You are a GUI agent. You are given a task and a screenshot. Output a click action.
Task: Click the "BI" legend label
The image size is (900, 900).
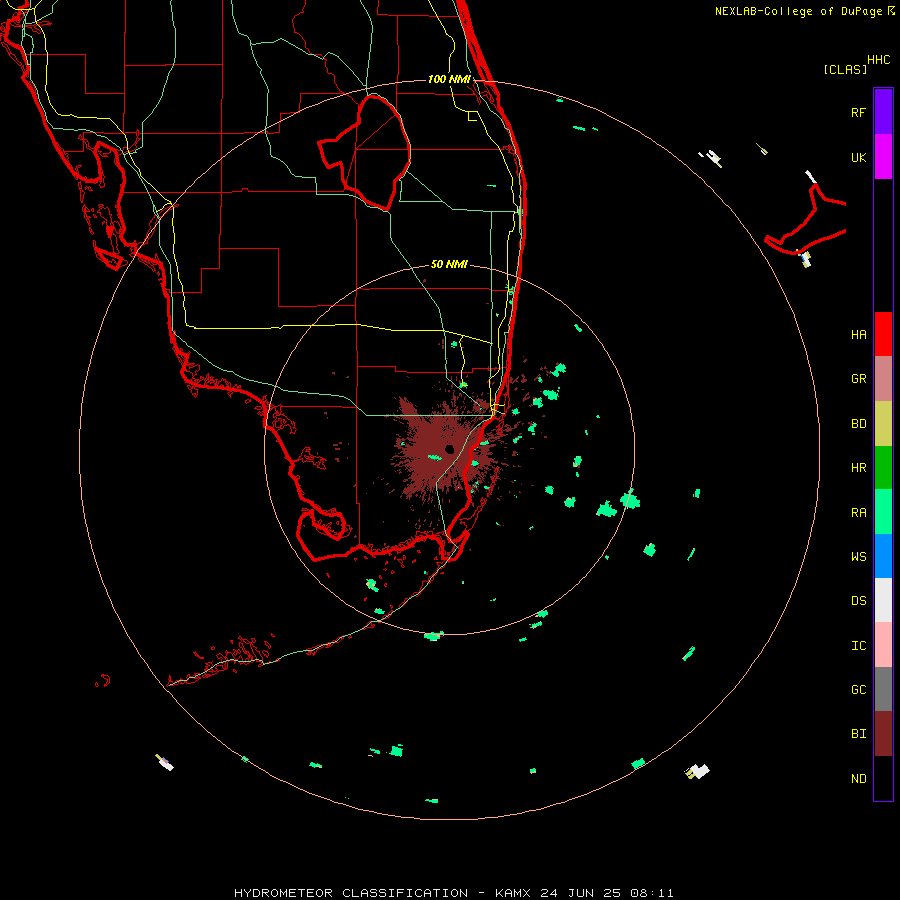tap(858, 734)
